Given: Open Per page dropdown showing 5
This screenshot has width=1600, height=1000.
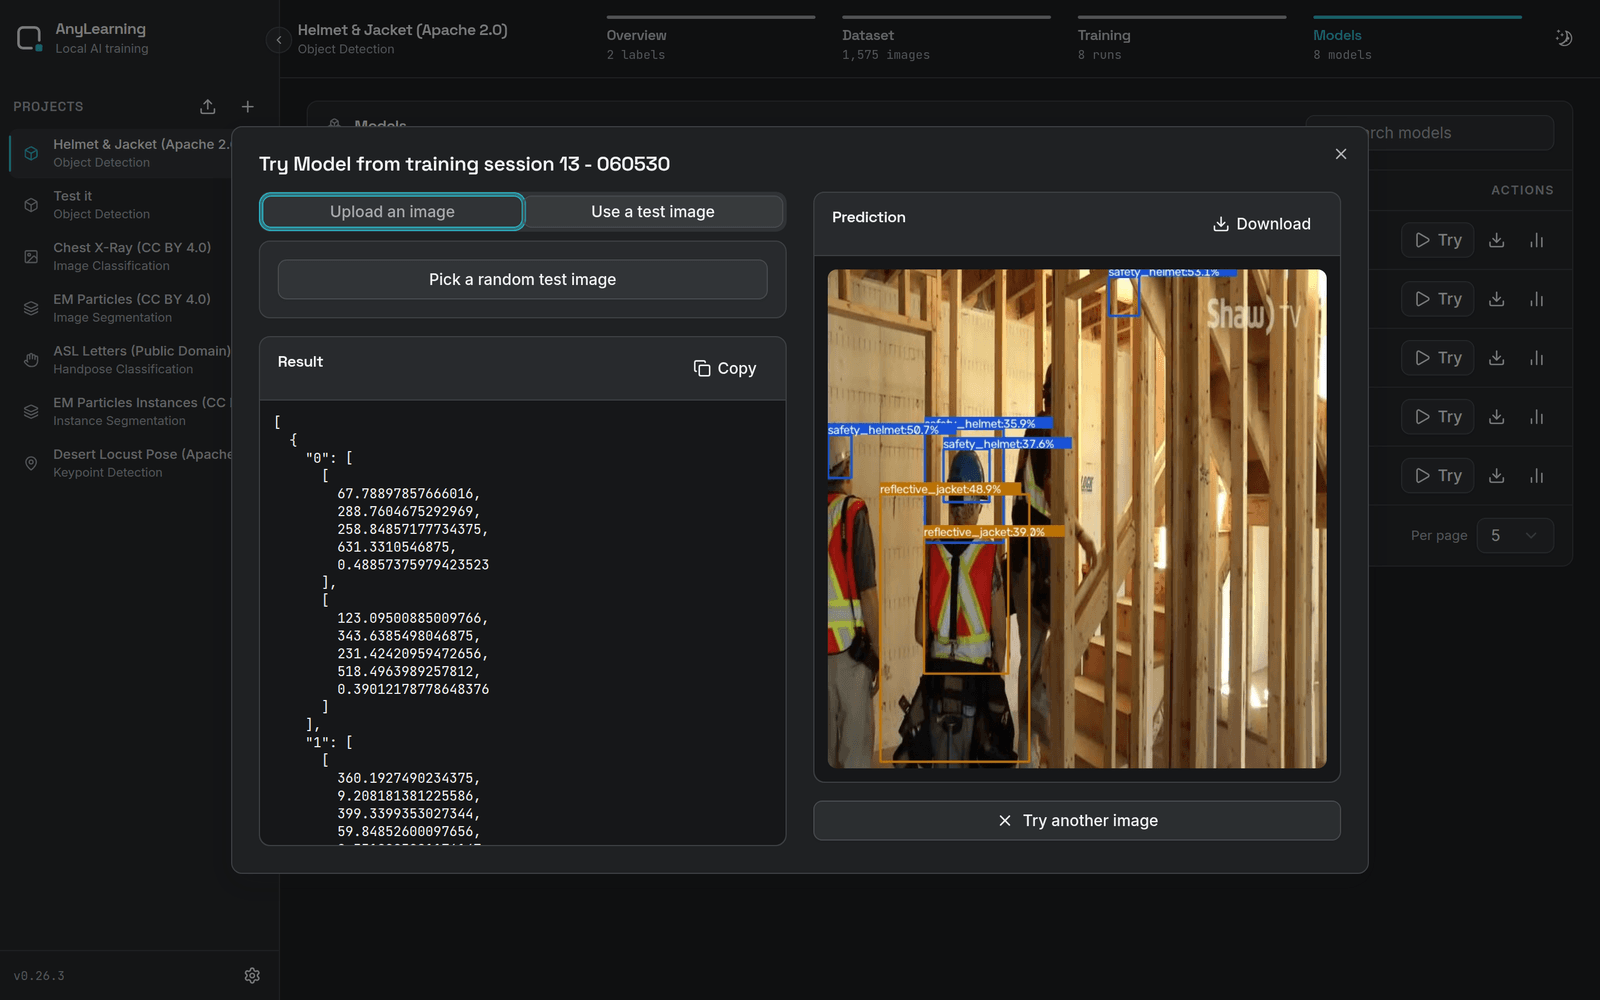Looking at the screenshot, I should click(1515, 535).
